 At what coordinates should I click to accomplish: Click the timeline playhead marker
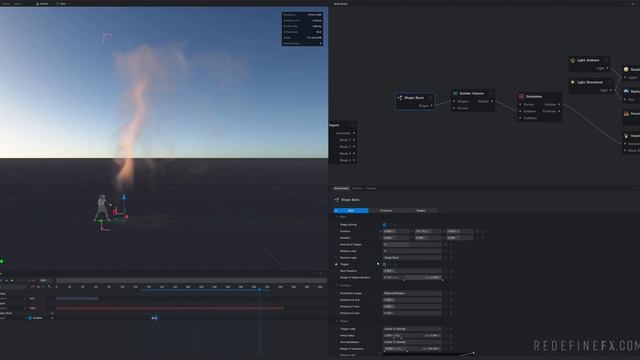click(259, 289)
